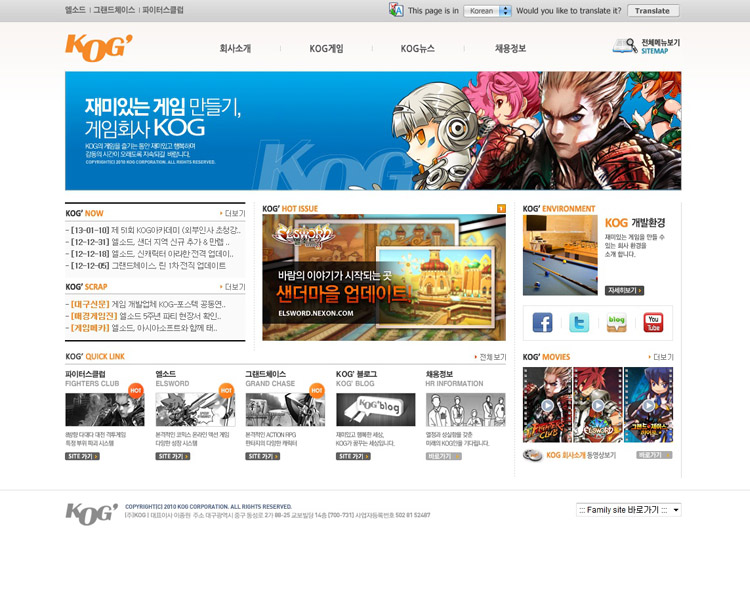
Task: Click 전체보기 next to KOG Quick Link
Action: [491, 357]
